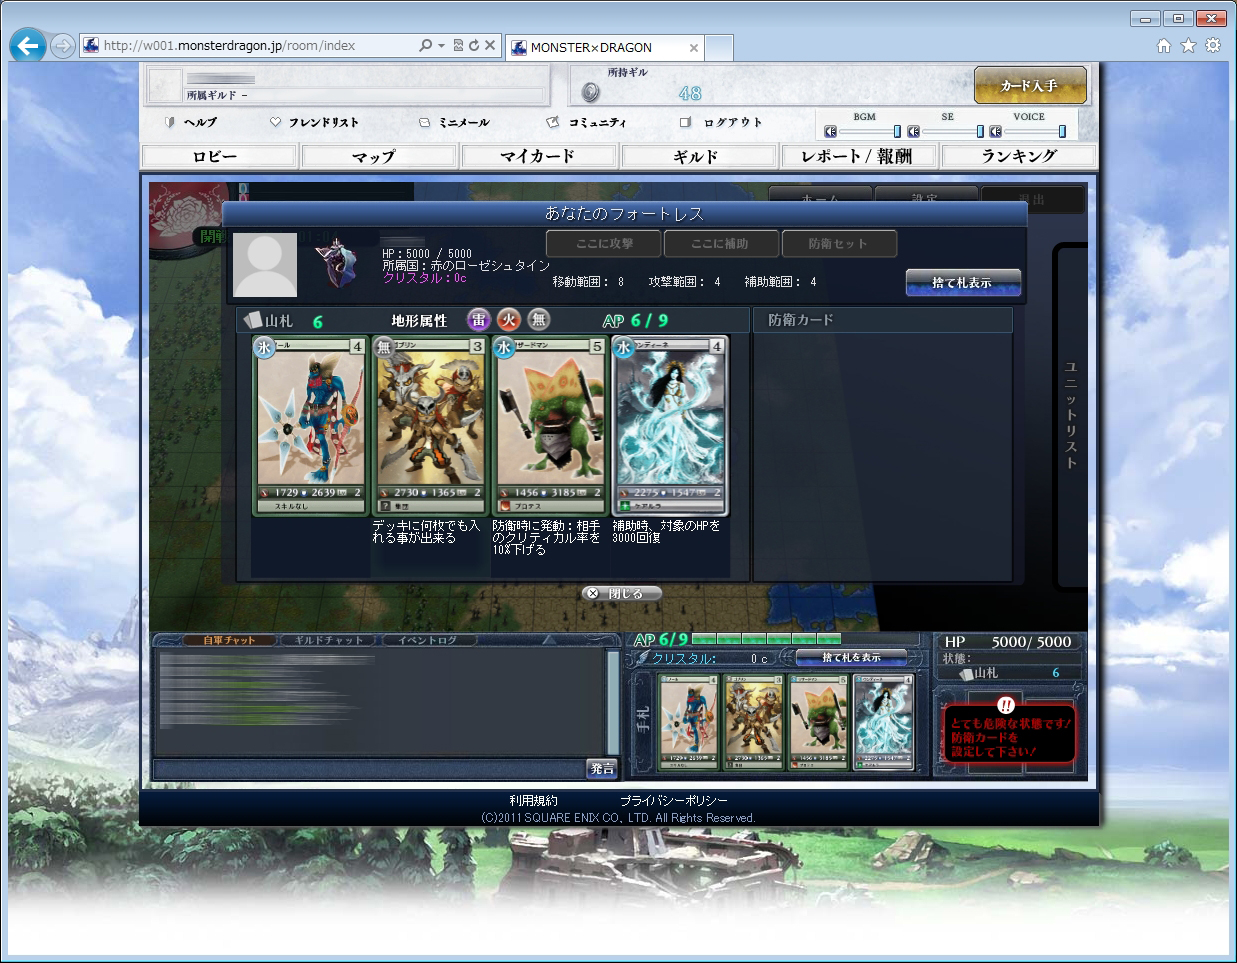Open a new browser tab
This screenshot has height=963, width=1237.
720,47
